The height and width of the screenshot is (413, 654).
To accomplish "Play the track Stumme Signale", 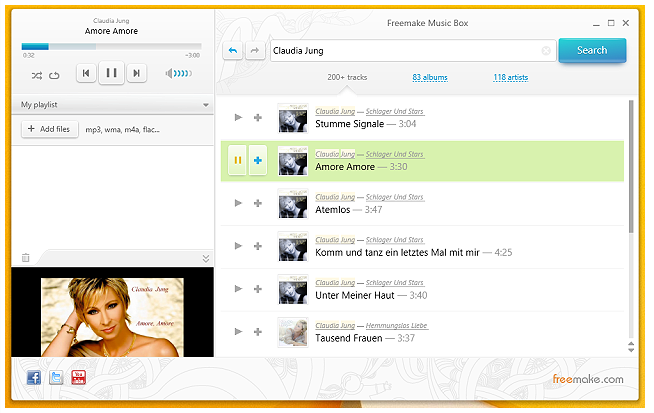I will [238, 118].
